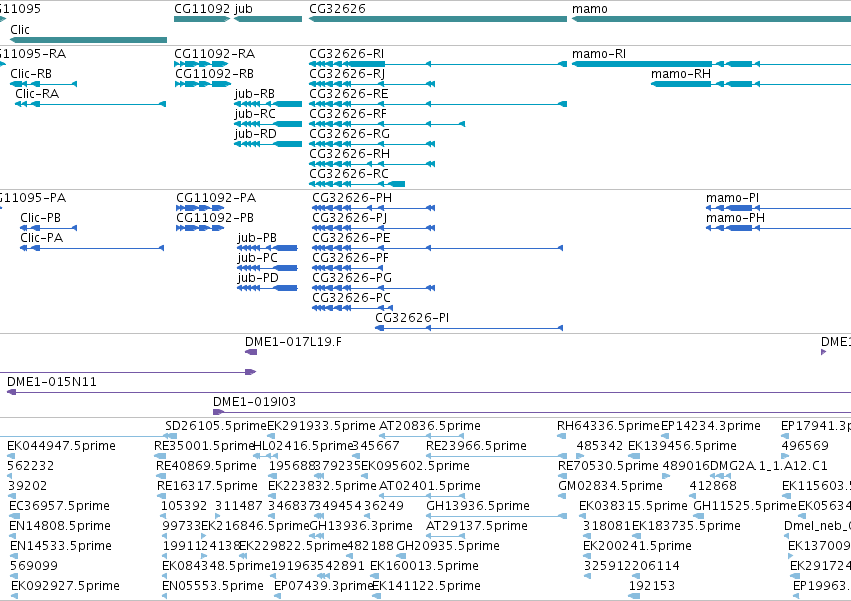The width and height of the screenshot is (851, 601).
Task: Select the CG11092 gene label
Action: click(202, 9)
